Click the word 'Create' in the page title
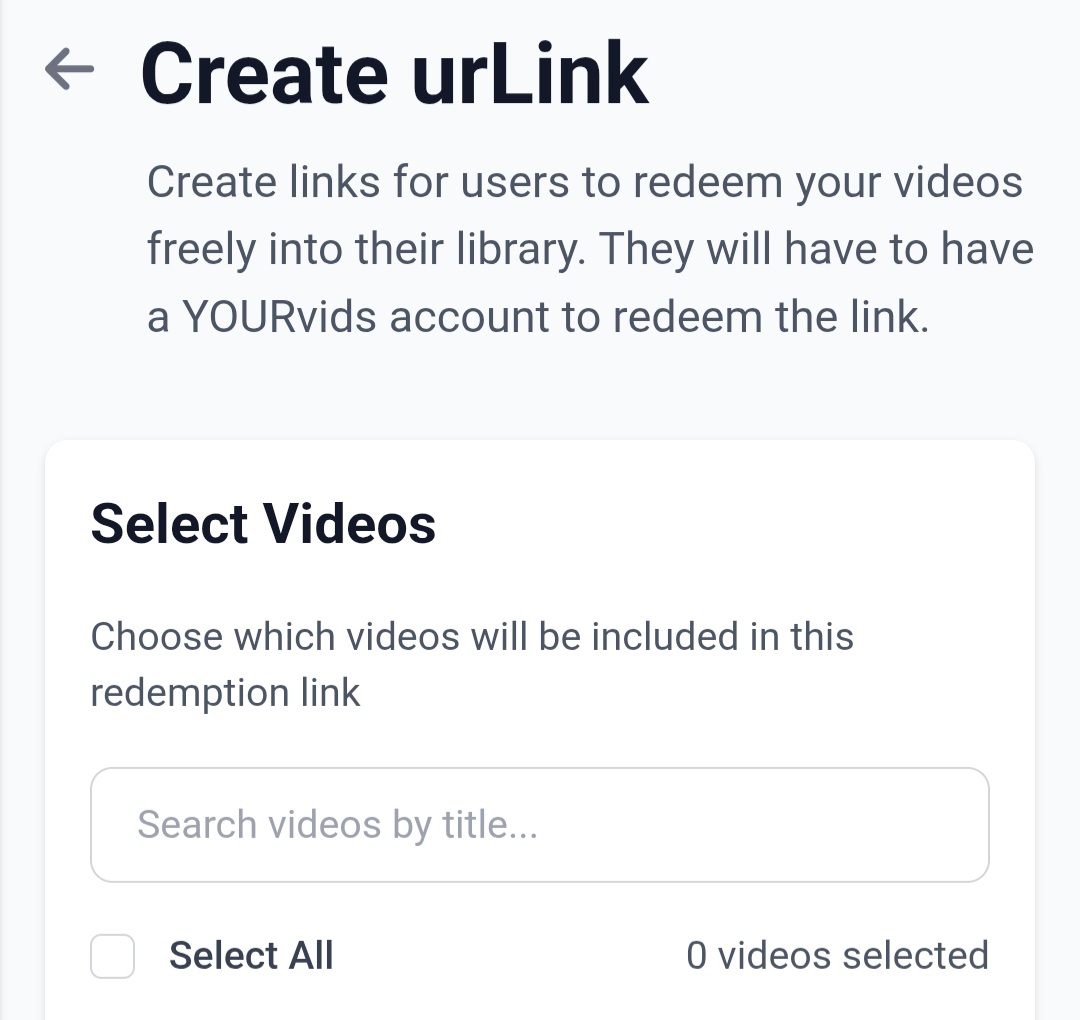This screenshot has width=1080, height=1020. [265, 73]
